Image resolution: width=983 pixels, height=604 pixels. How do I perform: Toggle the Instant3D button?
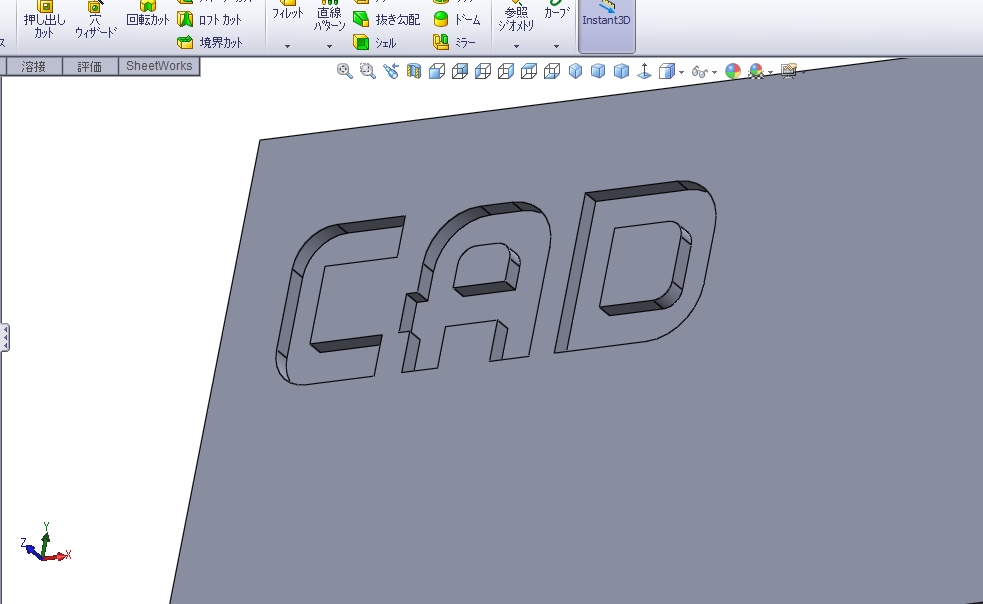click(x=606, y=18)
